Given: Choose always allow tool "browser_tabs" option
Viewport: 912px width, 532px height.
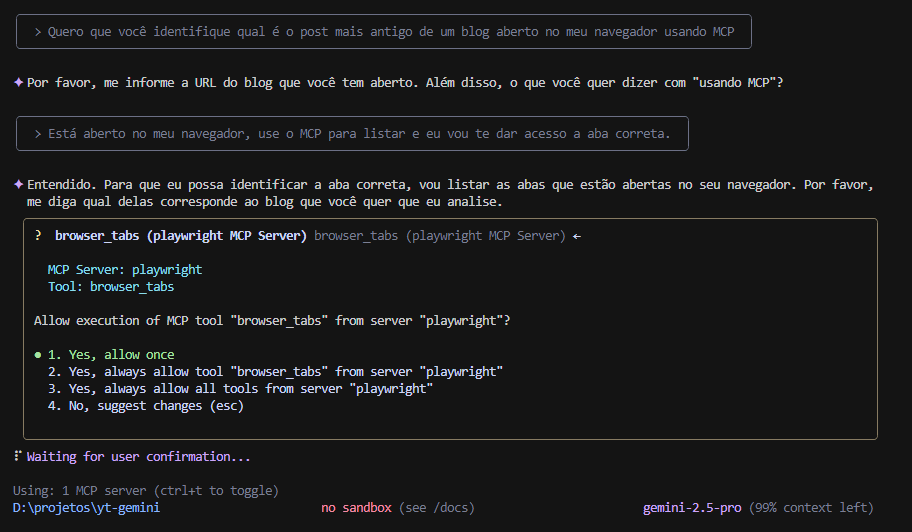Looking at the screenshot, I should click(x=275, y=372).
